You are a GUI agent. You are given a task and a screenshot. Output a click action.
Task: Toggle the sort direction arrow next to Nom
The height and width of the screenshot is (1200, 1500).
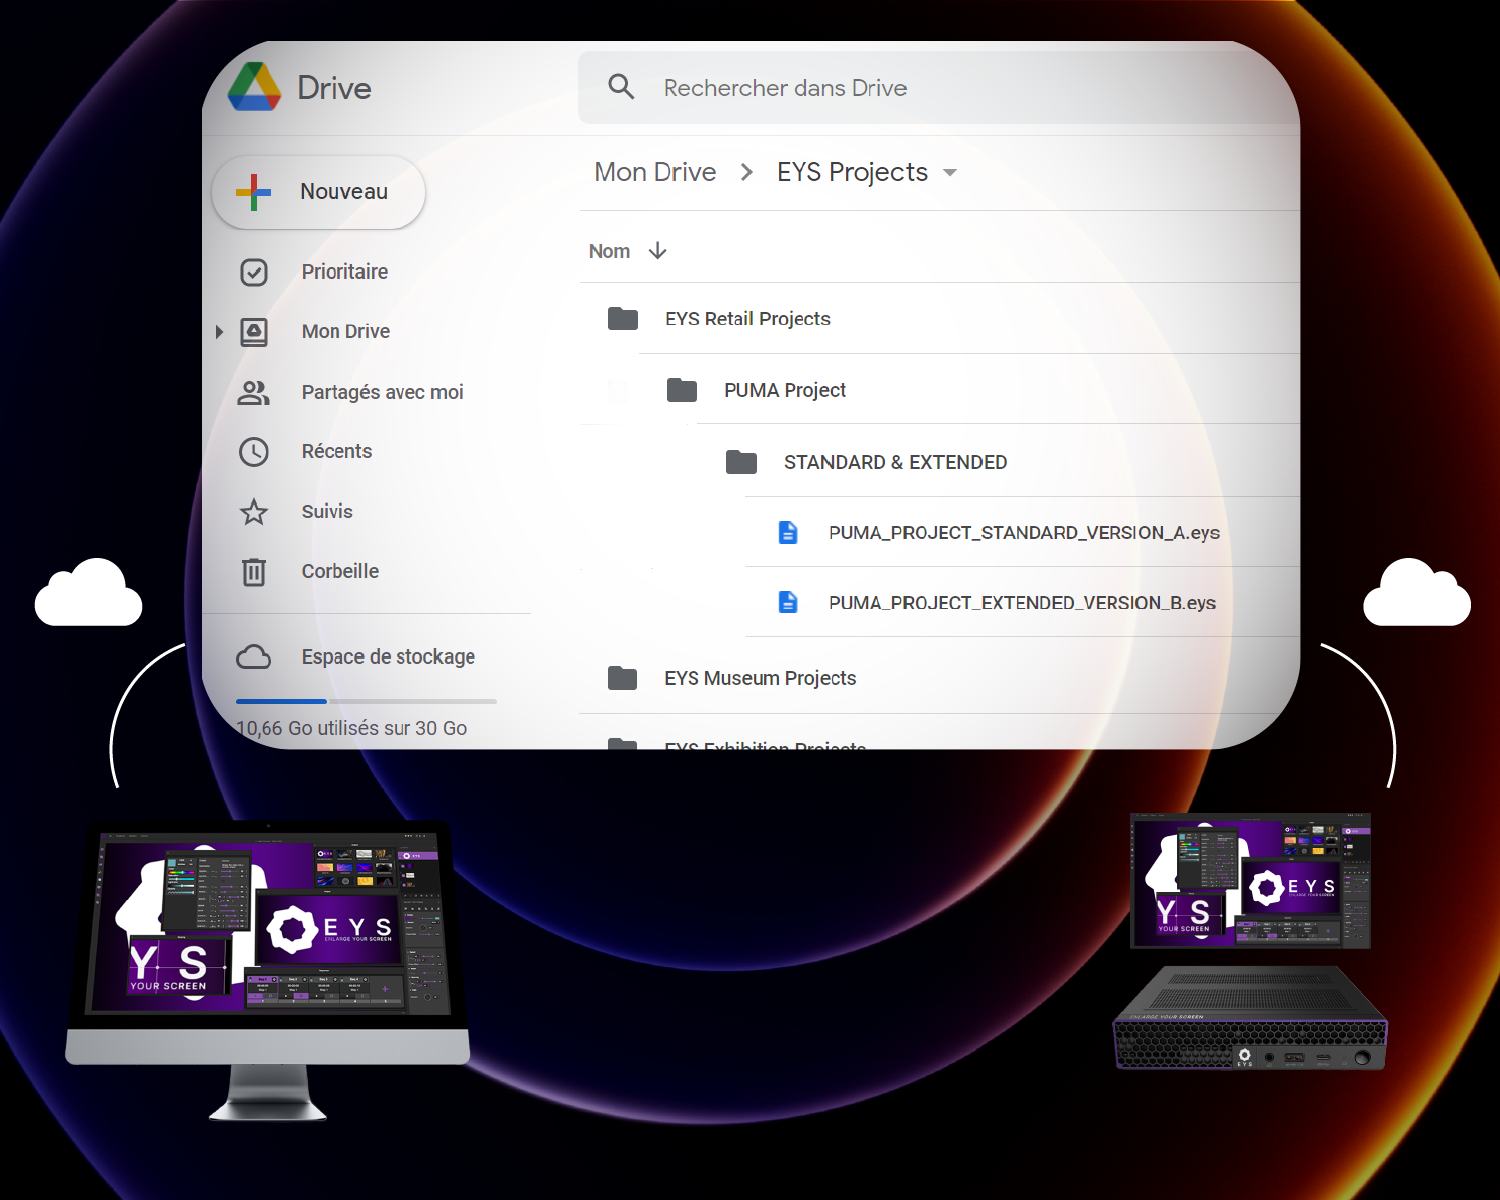pyautogui.click(x=657, y=250)
